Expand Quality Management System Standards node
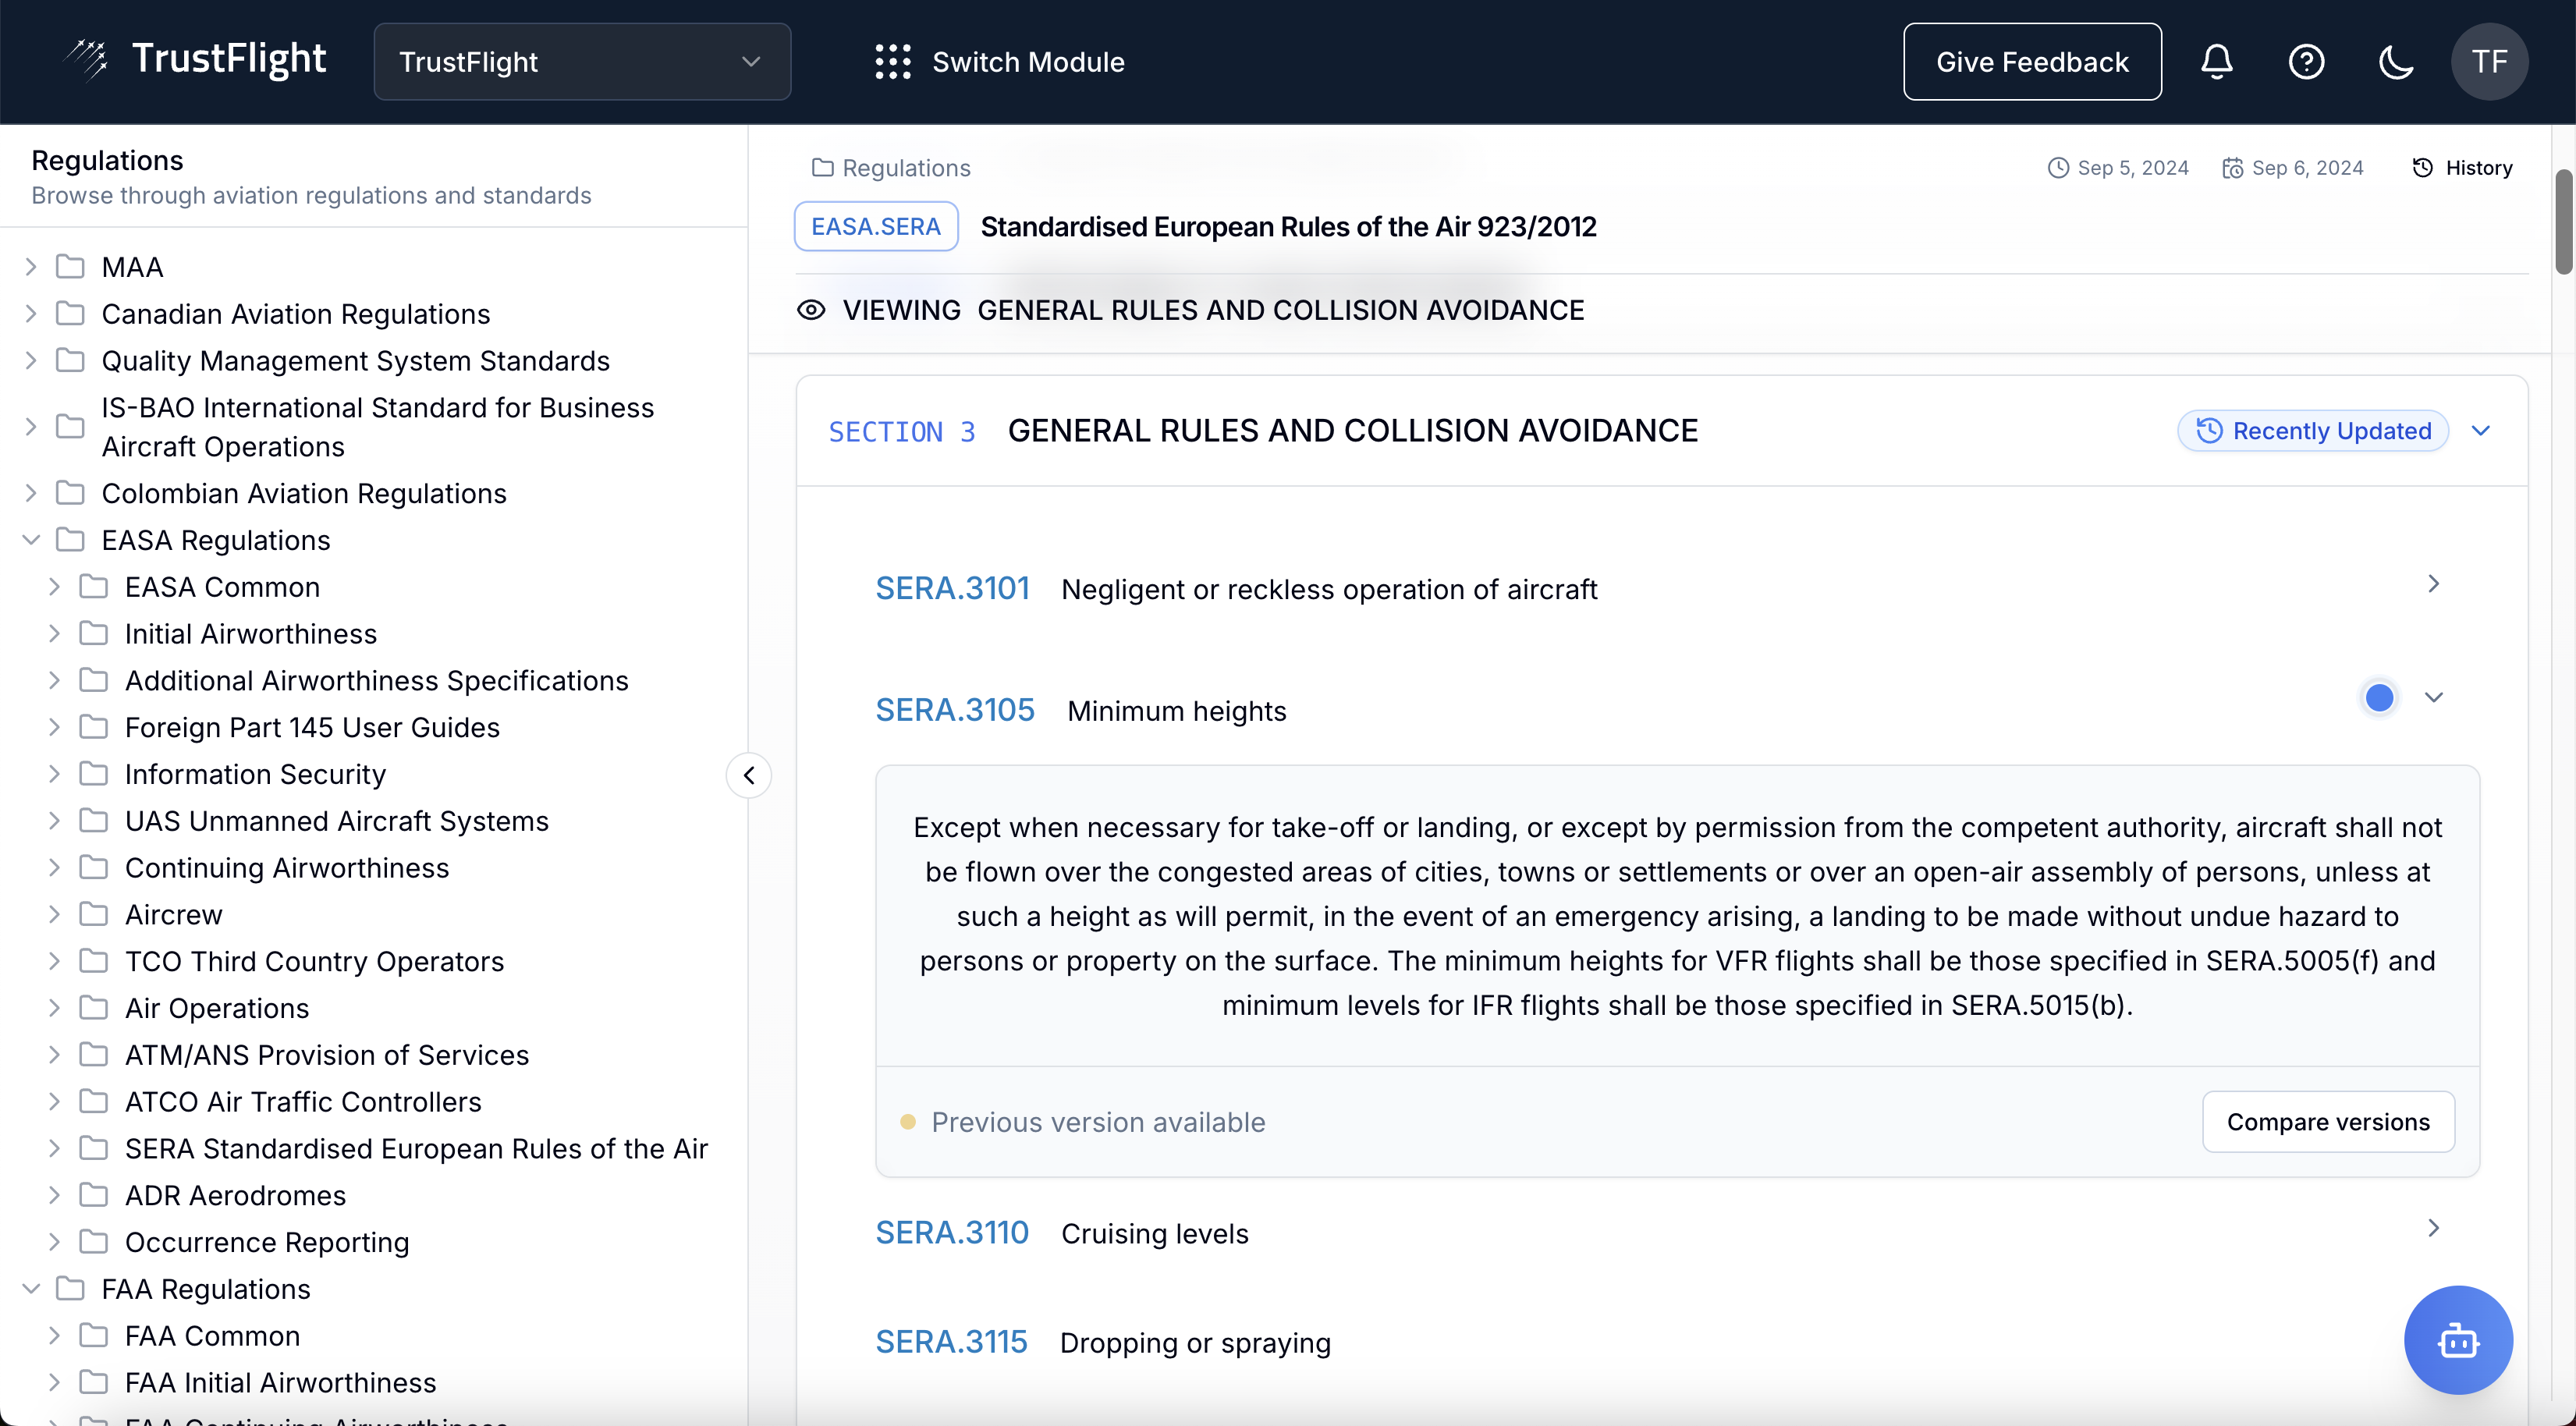The height and width of the screenshot is (1426, 2576). tap(31, 361)
